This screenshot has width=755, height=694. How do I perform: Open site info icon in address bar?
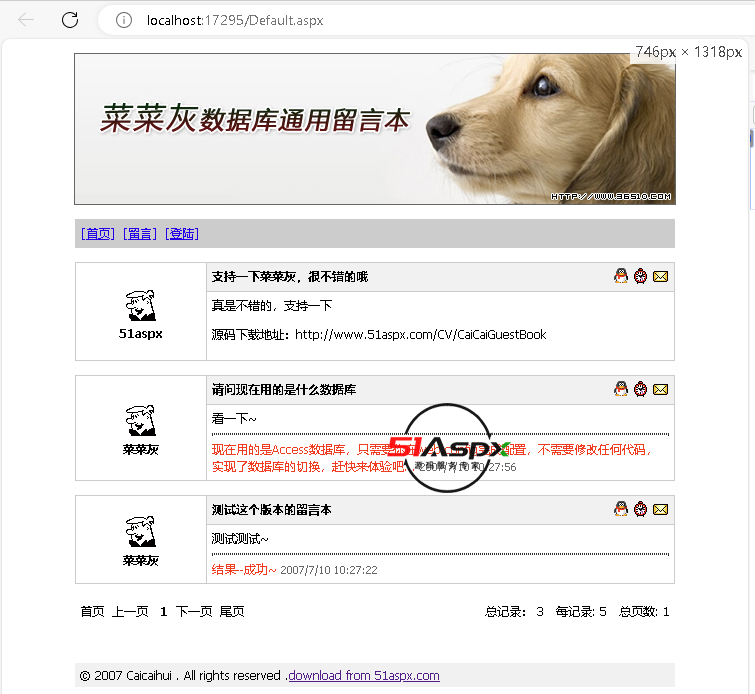click(124, 20)
